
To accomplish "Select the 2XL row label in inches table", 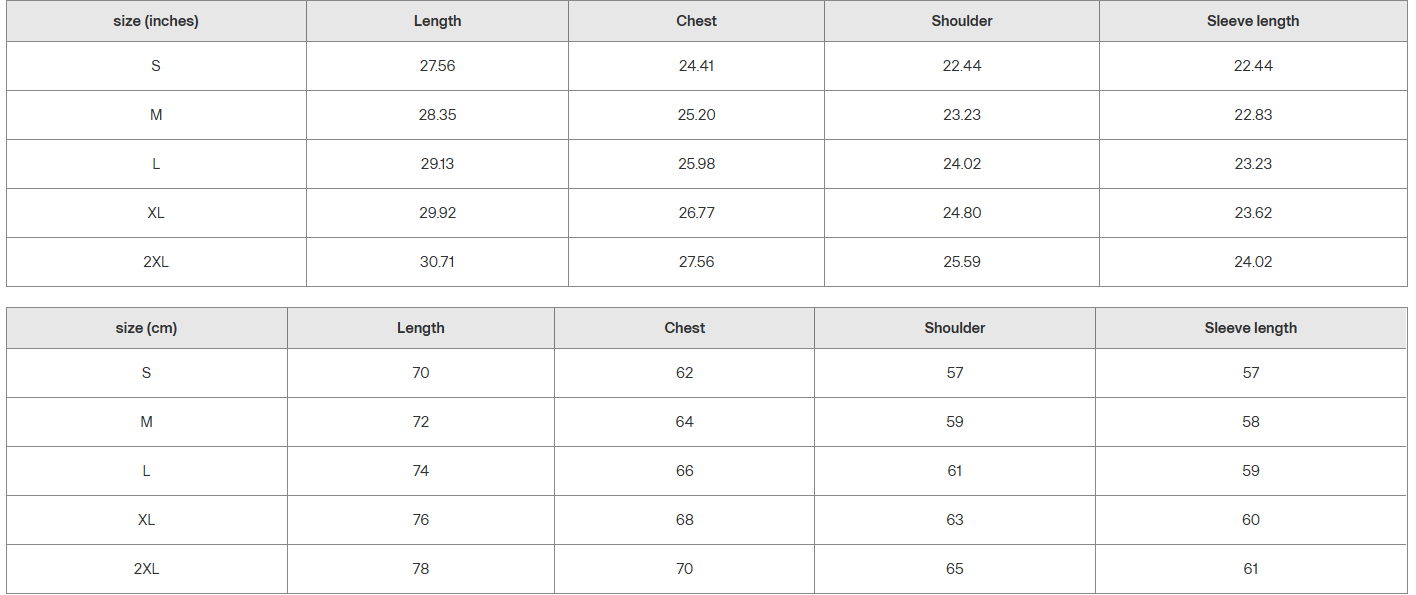I will [x=156, y=262].
